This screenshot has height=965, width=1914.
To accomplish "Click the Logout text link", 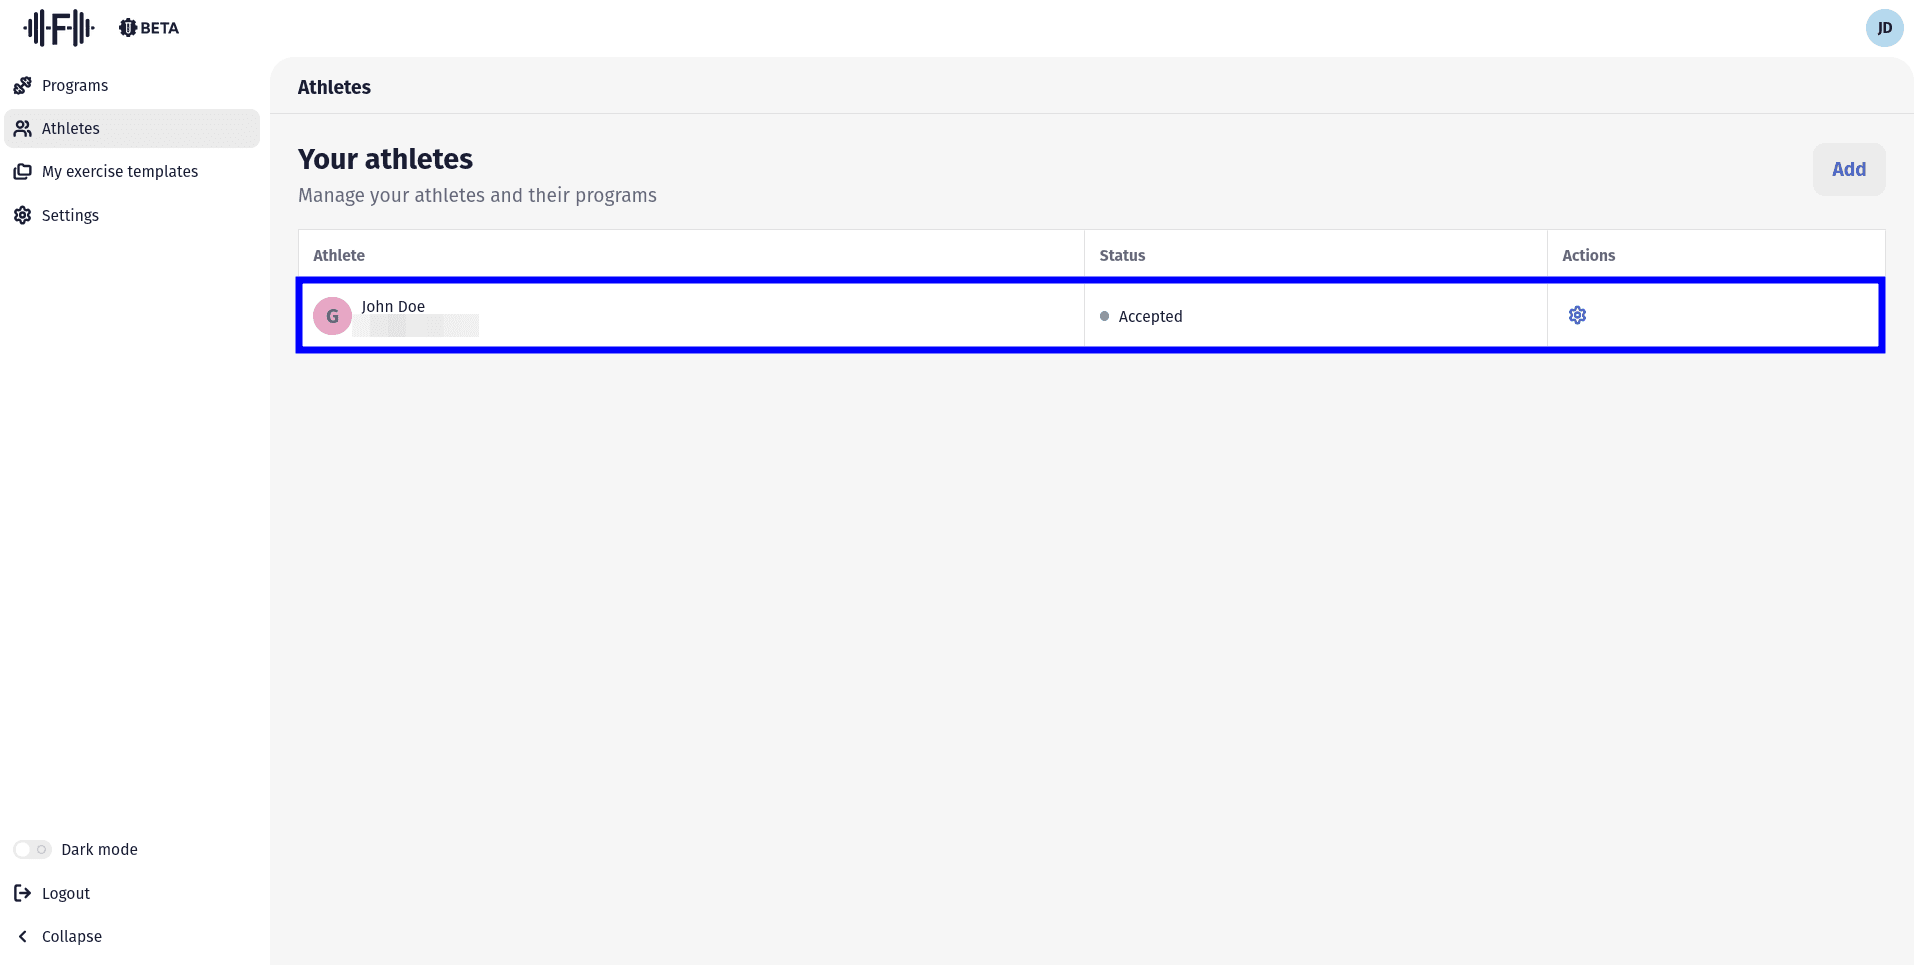I will point(66,893).
